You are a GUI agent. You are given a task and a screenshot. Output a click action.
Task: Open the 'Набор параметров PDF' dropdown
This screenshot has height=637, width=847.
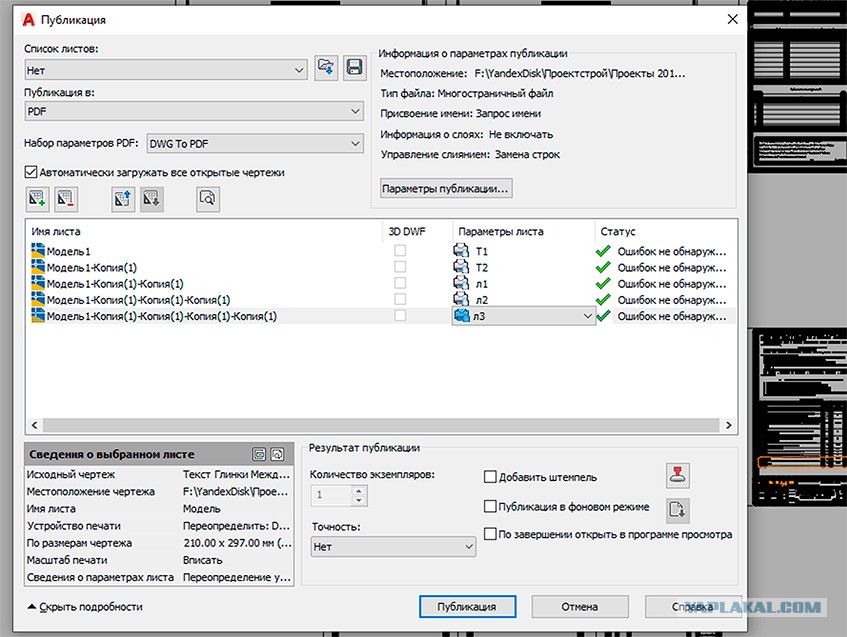point(255,144)
